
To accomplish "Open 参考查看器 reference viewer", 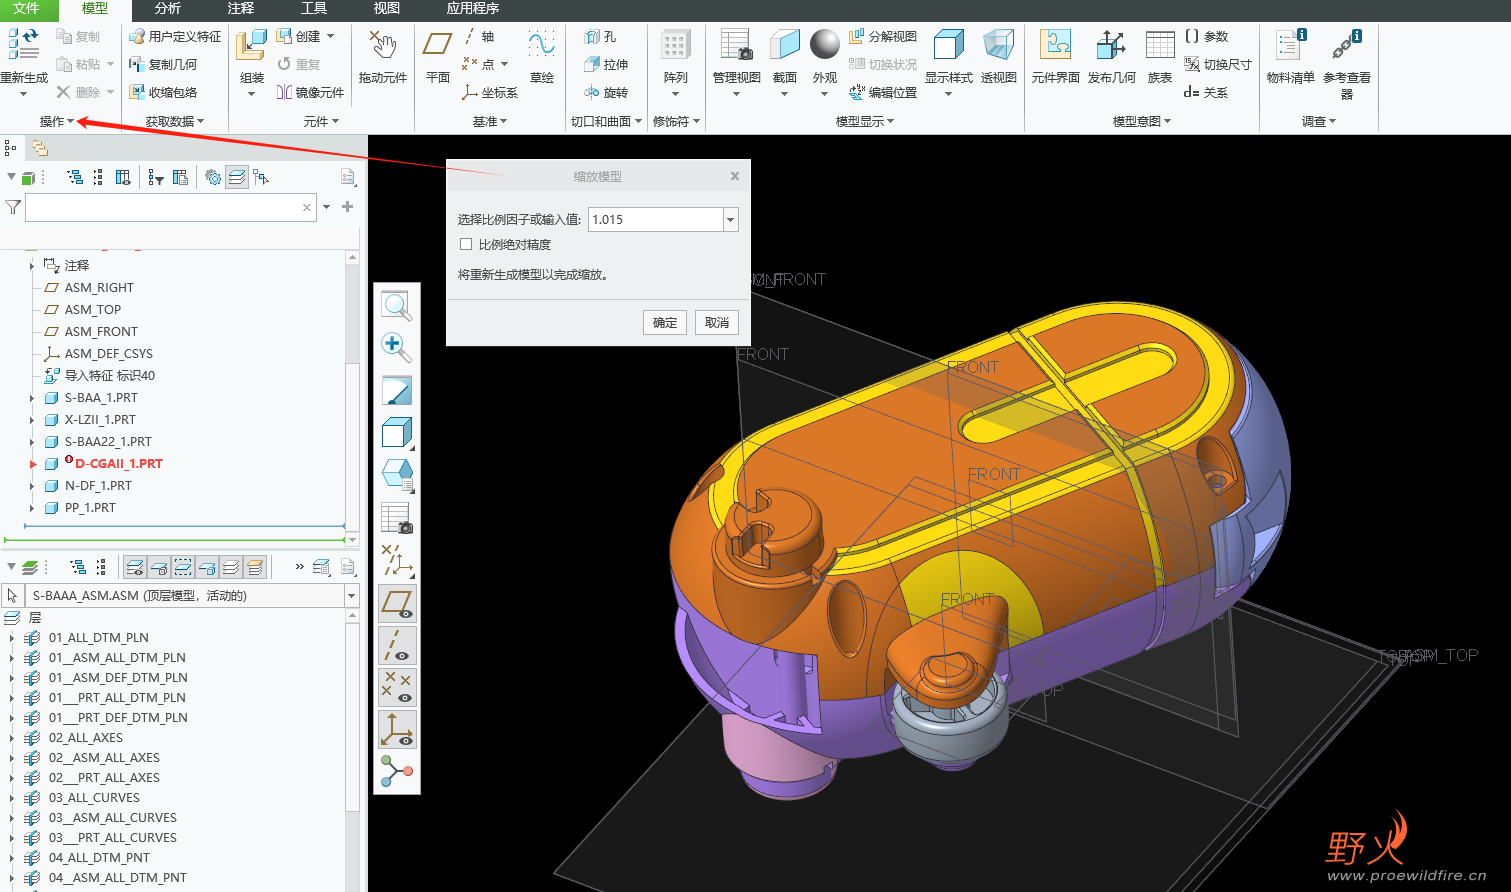I will pos(1347,45).
